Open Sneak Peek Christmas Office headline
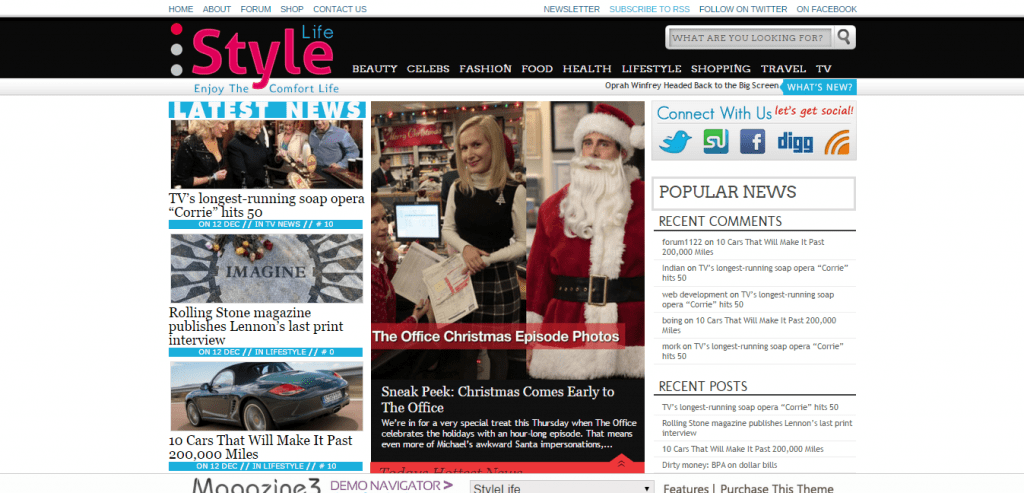Viewport: 1024px width, 493px height. pyautogui.click(x=498, y=400)
